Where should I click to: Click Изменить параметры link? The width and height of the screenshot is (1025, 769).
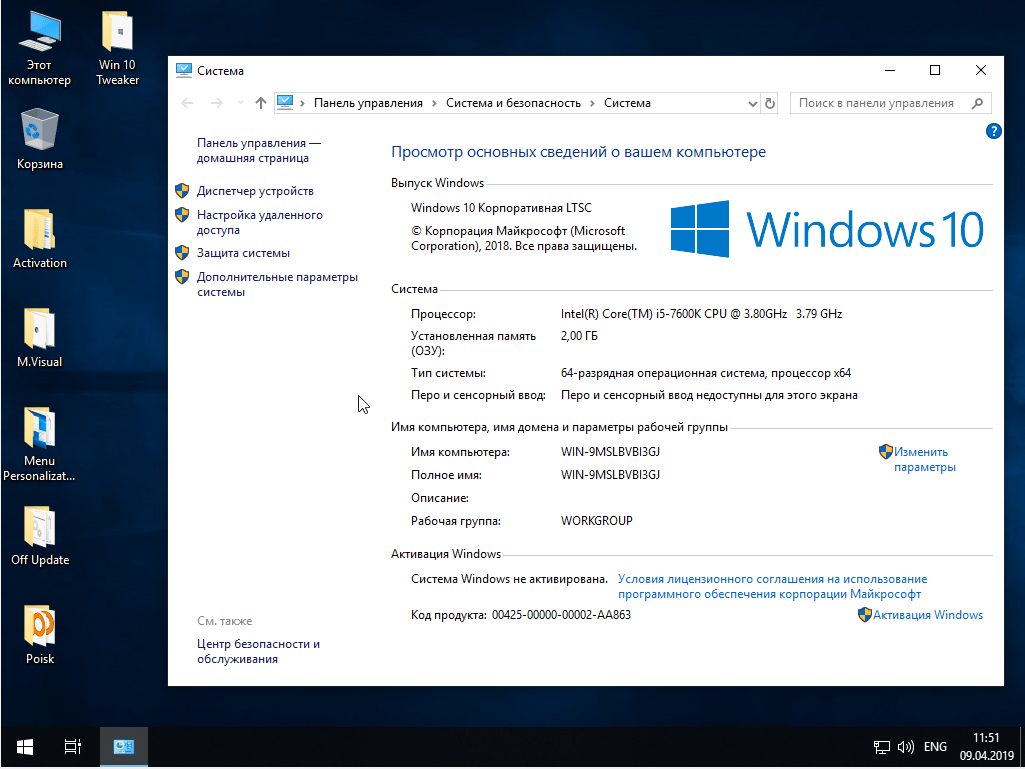924,459
